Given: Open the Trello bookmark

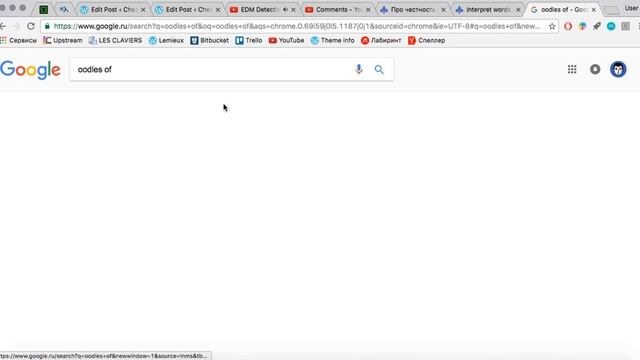Looking at the screenshot, I should (249, 40).
